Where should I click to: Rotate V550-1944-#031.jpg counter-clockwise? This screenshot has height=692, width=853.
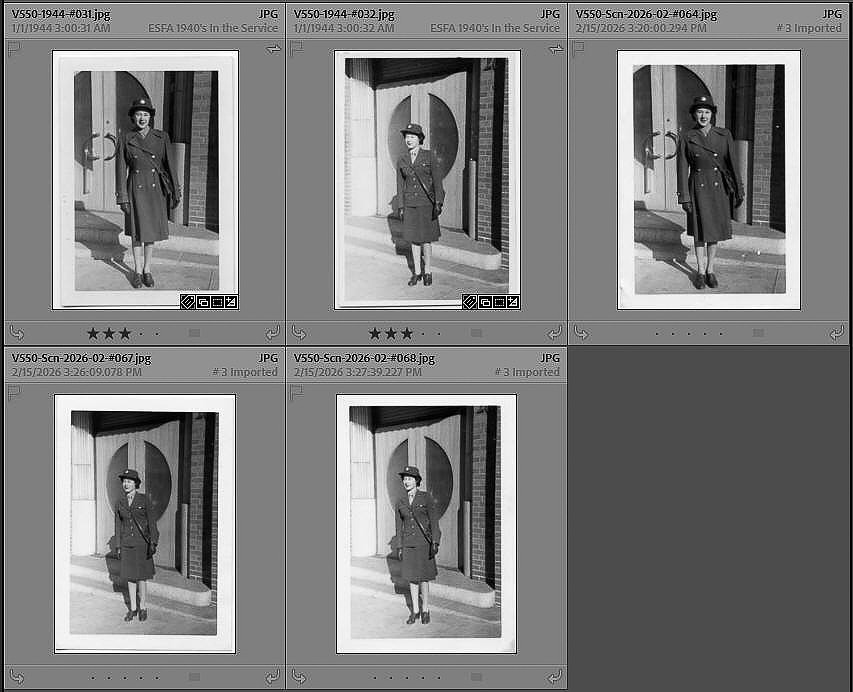coord(17,333)
